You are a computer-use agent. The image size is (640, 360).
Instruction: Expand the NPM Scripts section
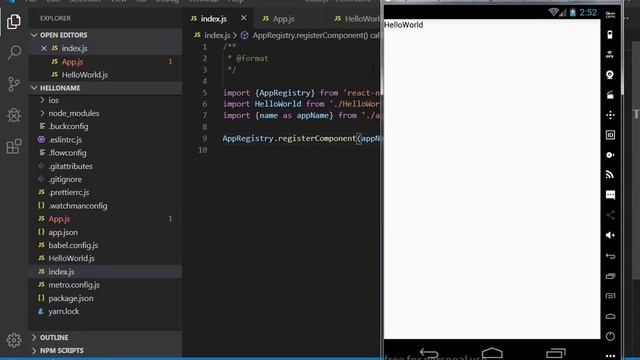(x=106, y=351)
